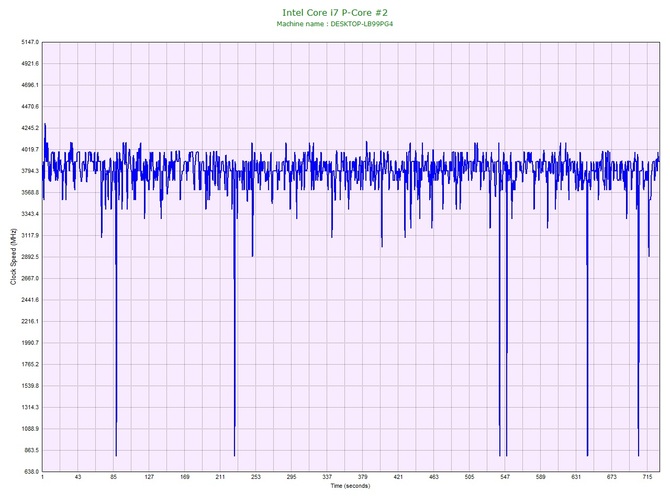
Task: Click the 863.5 y-axis value
Action: coord(32,450)
